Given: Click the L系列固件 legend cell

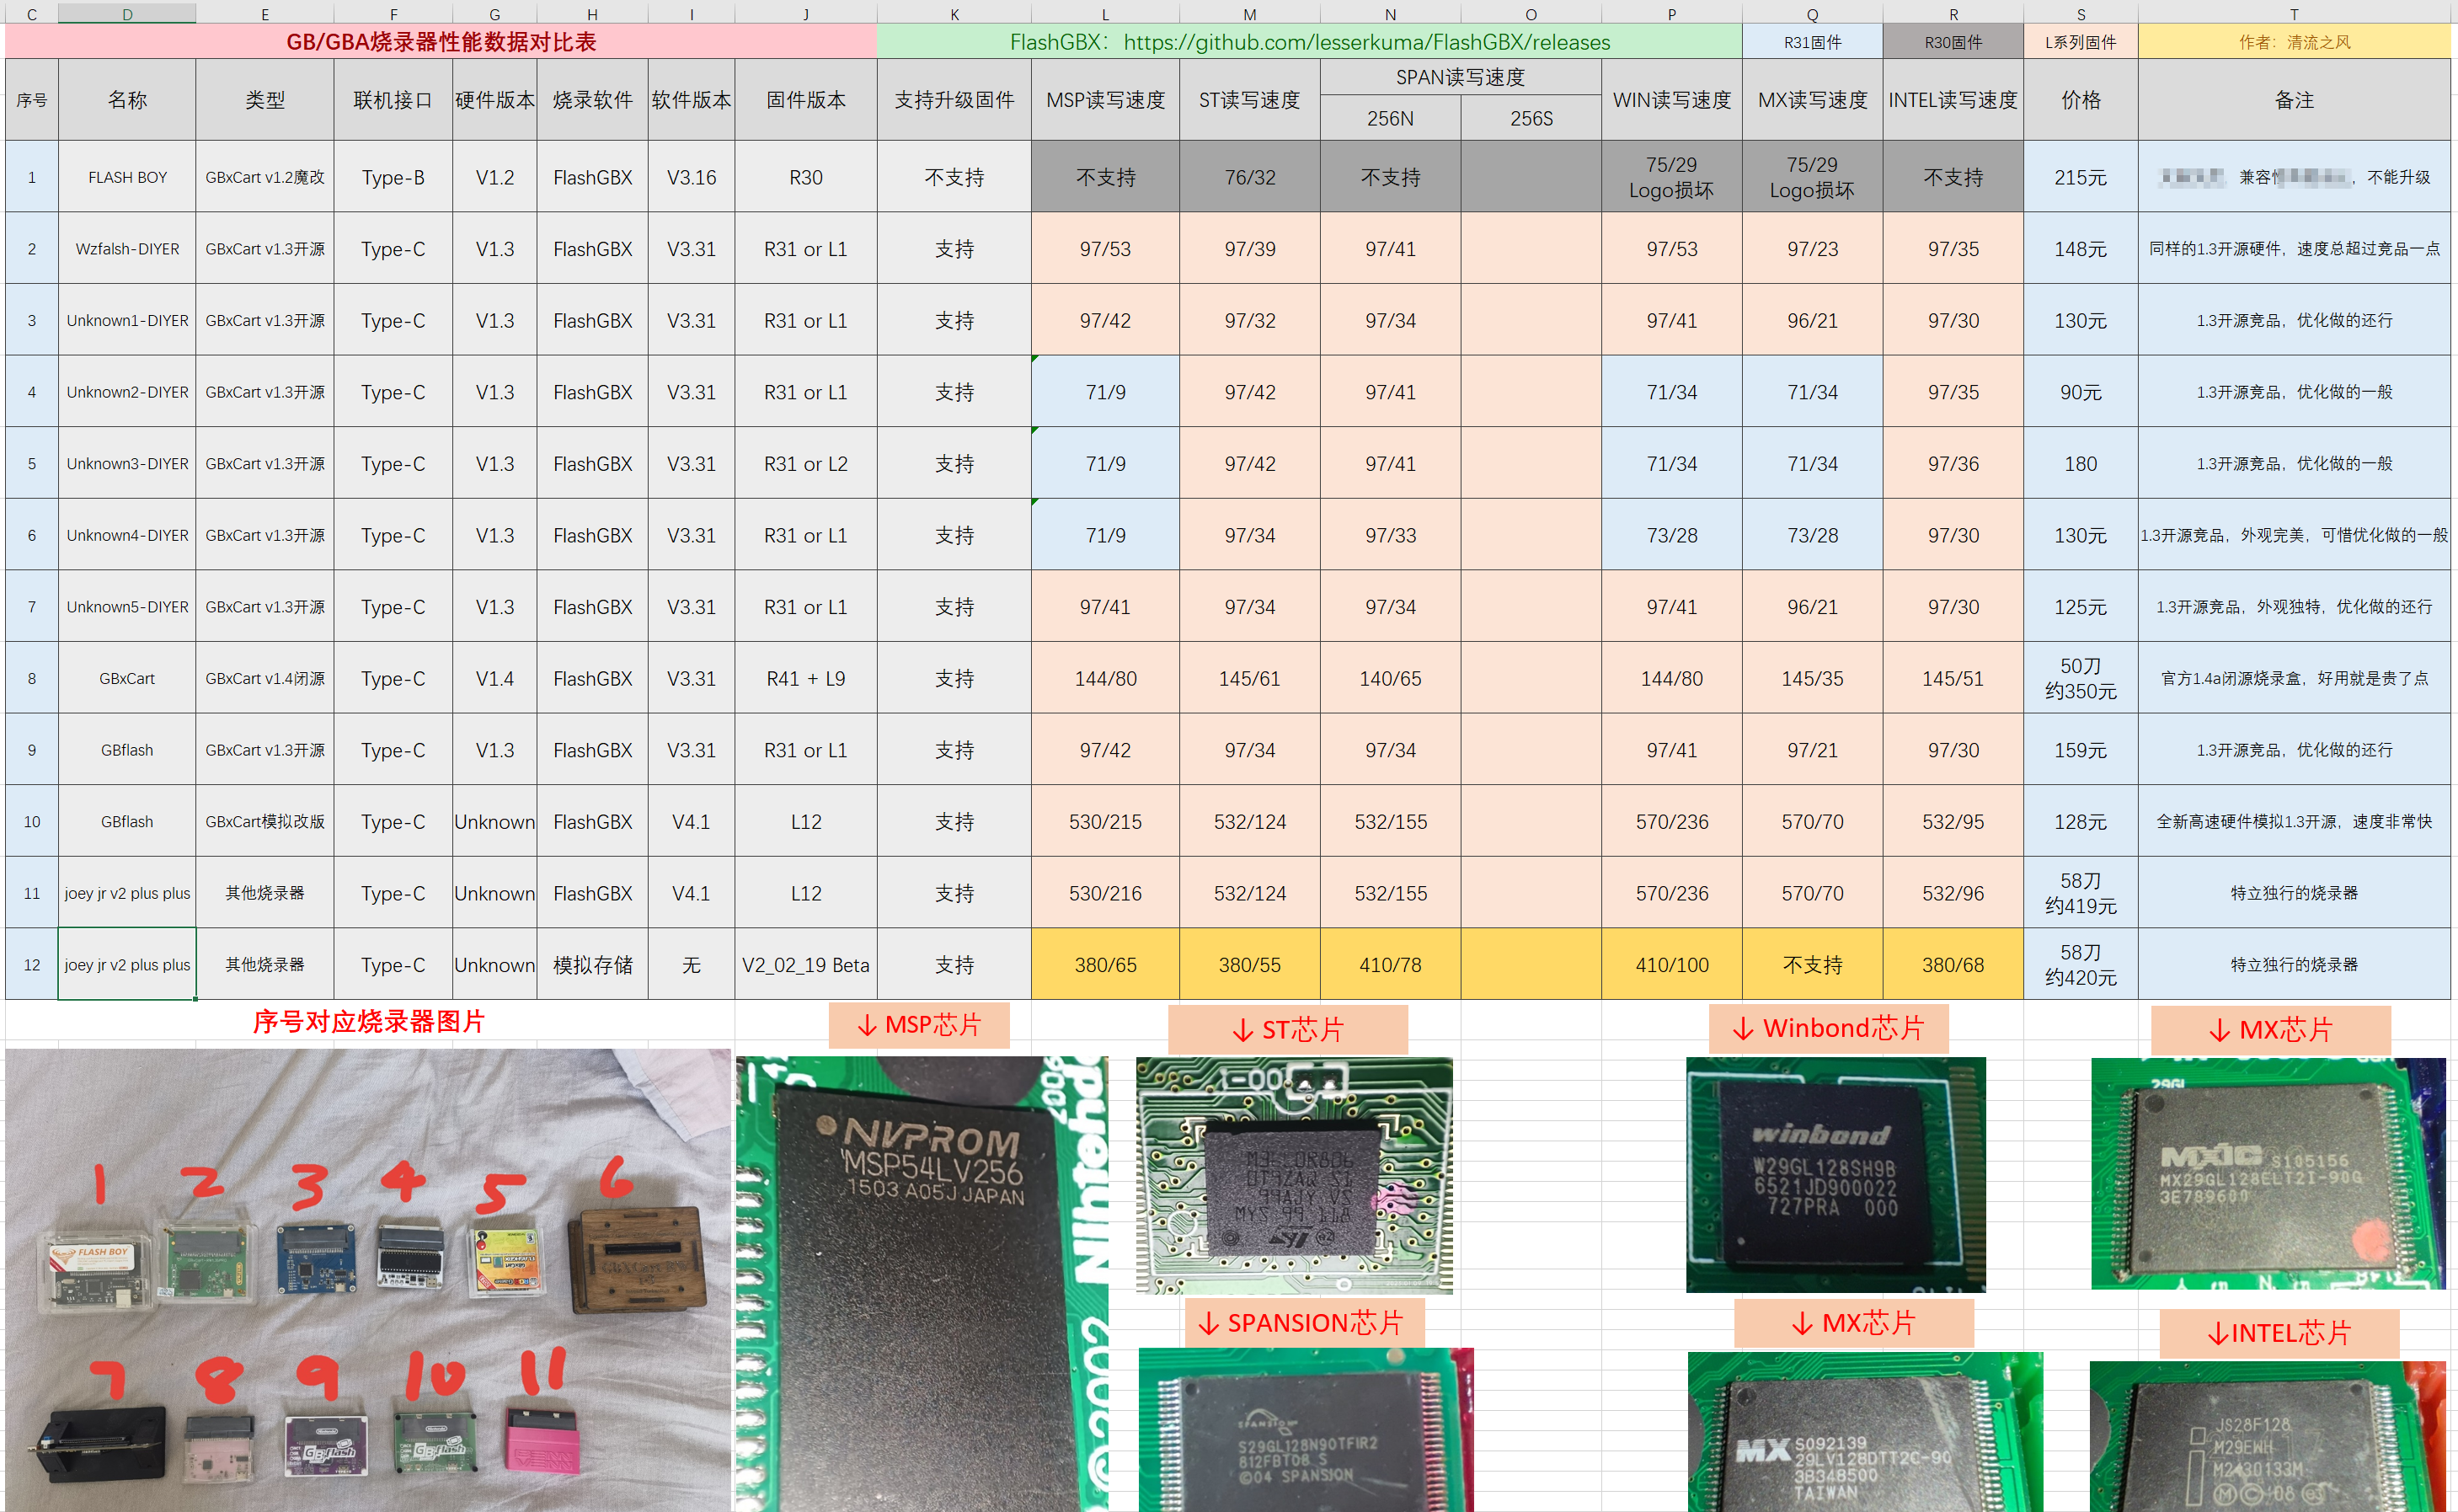Looking at the screenshot, I should point(2080,42).
